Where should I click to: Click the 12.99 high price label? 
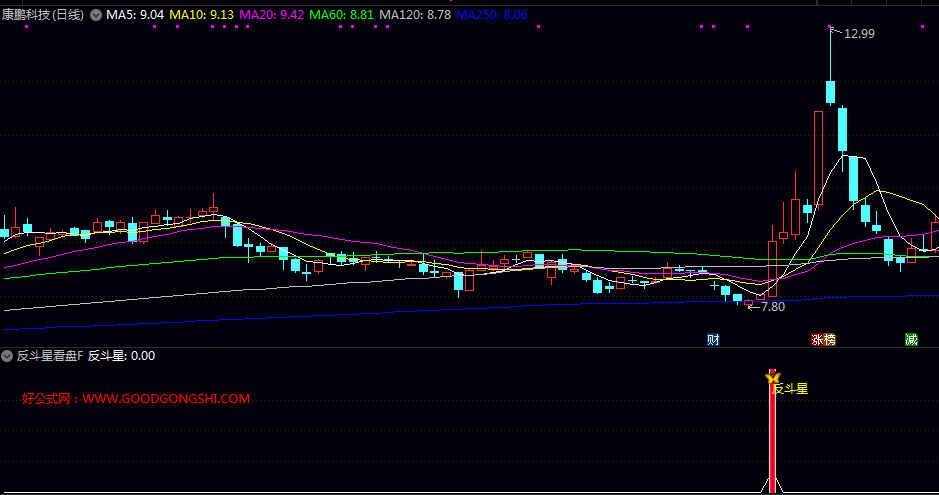click(859, 34)
